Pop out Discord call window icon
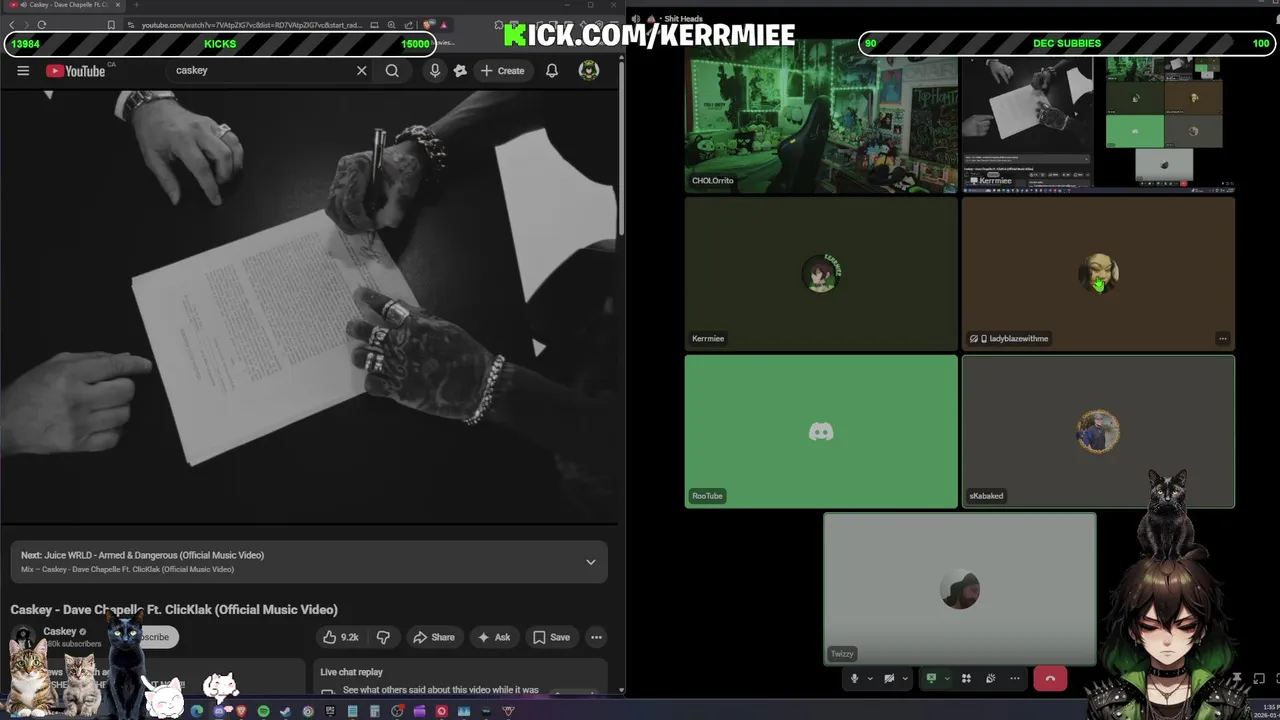The width and height of the screenshot is (1280, 720). coord(1258,679)
